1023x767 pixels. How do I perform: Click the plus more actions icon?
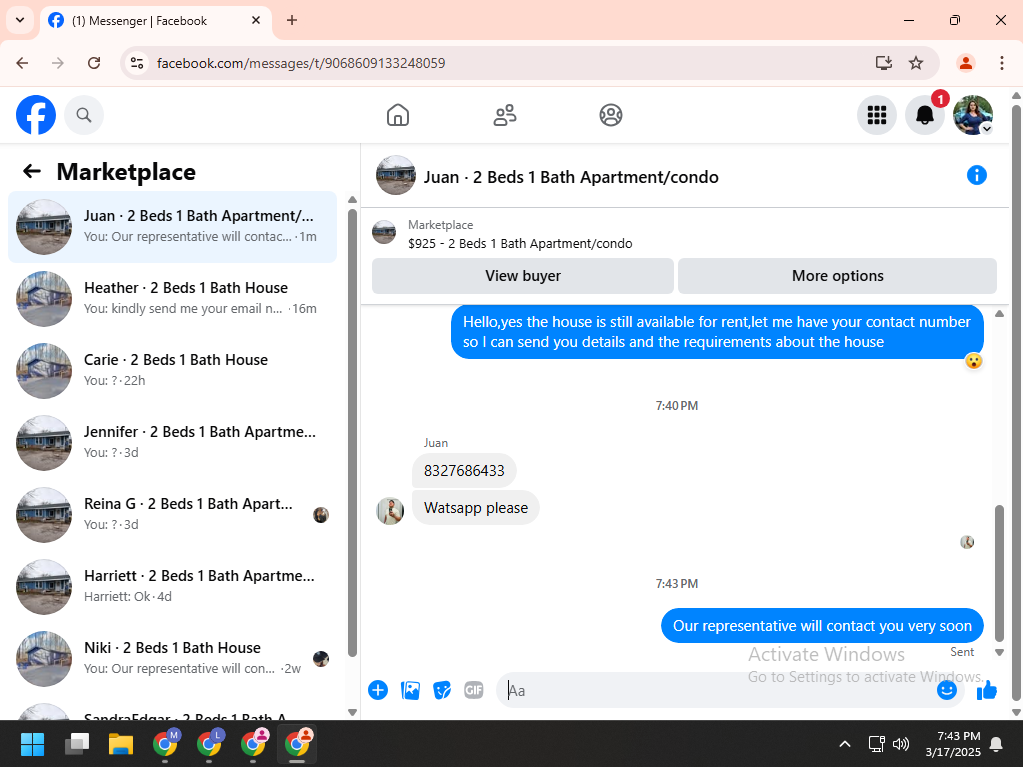click(x=378, y=690)
